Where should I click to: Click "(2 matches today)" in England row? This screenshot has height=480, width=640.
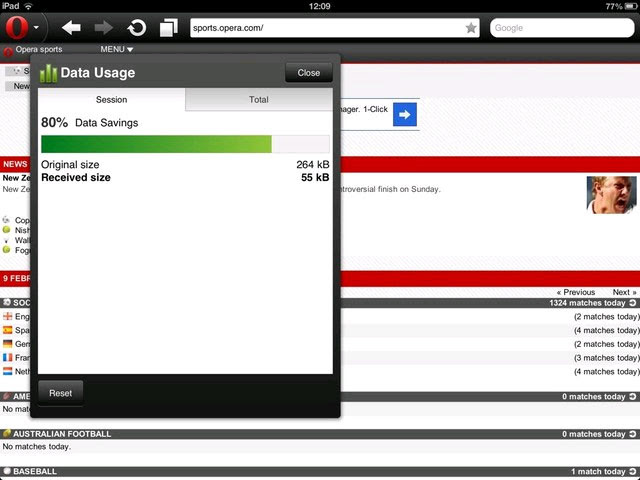pyautogui.click(x=607, y=317)
